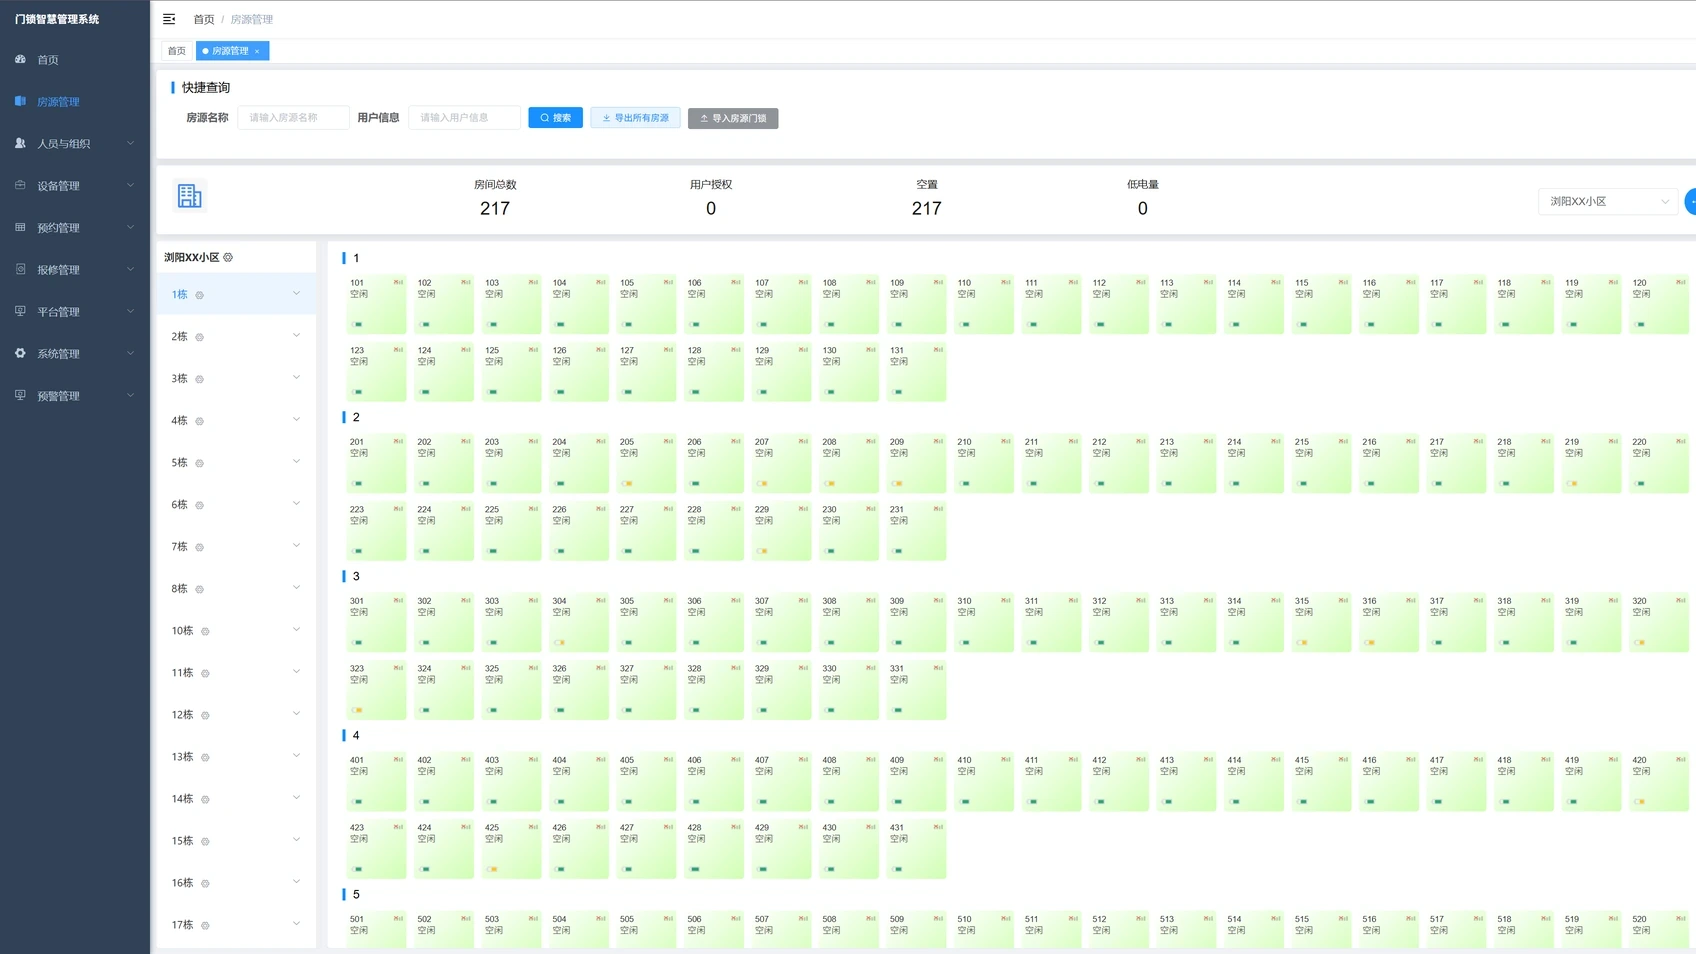Click the 人员与组织 person icon

pyautogui.click(x=20, y=143)
